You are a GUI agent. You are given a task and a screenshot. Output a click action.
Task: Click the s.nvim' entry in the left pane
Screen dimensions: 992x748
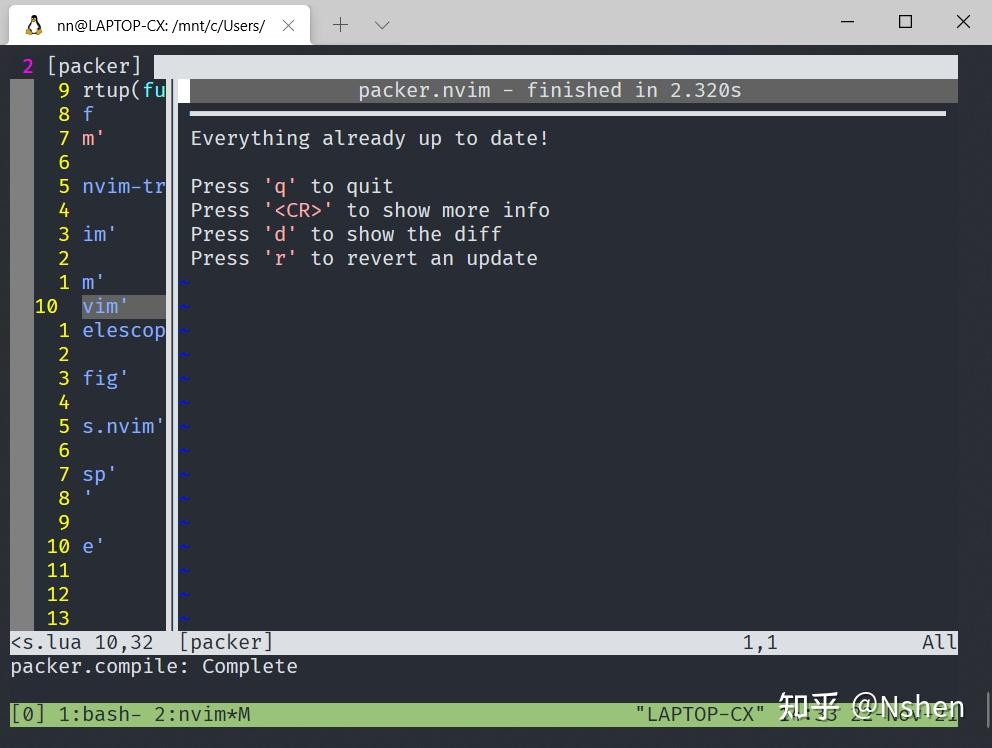(122, 426)
